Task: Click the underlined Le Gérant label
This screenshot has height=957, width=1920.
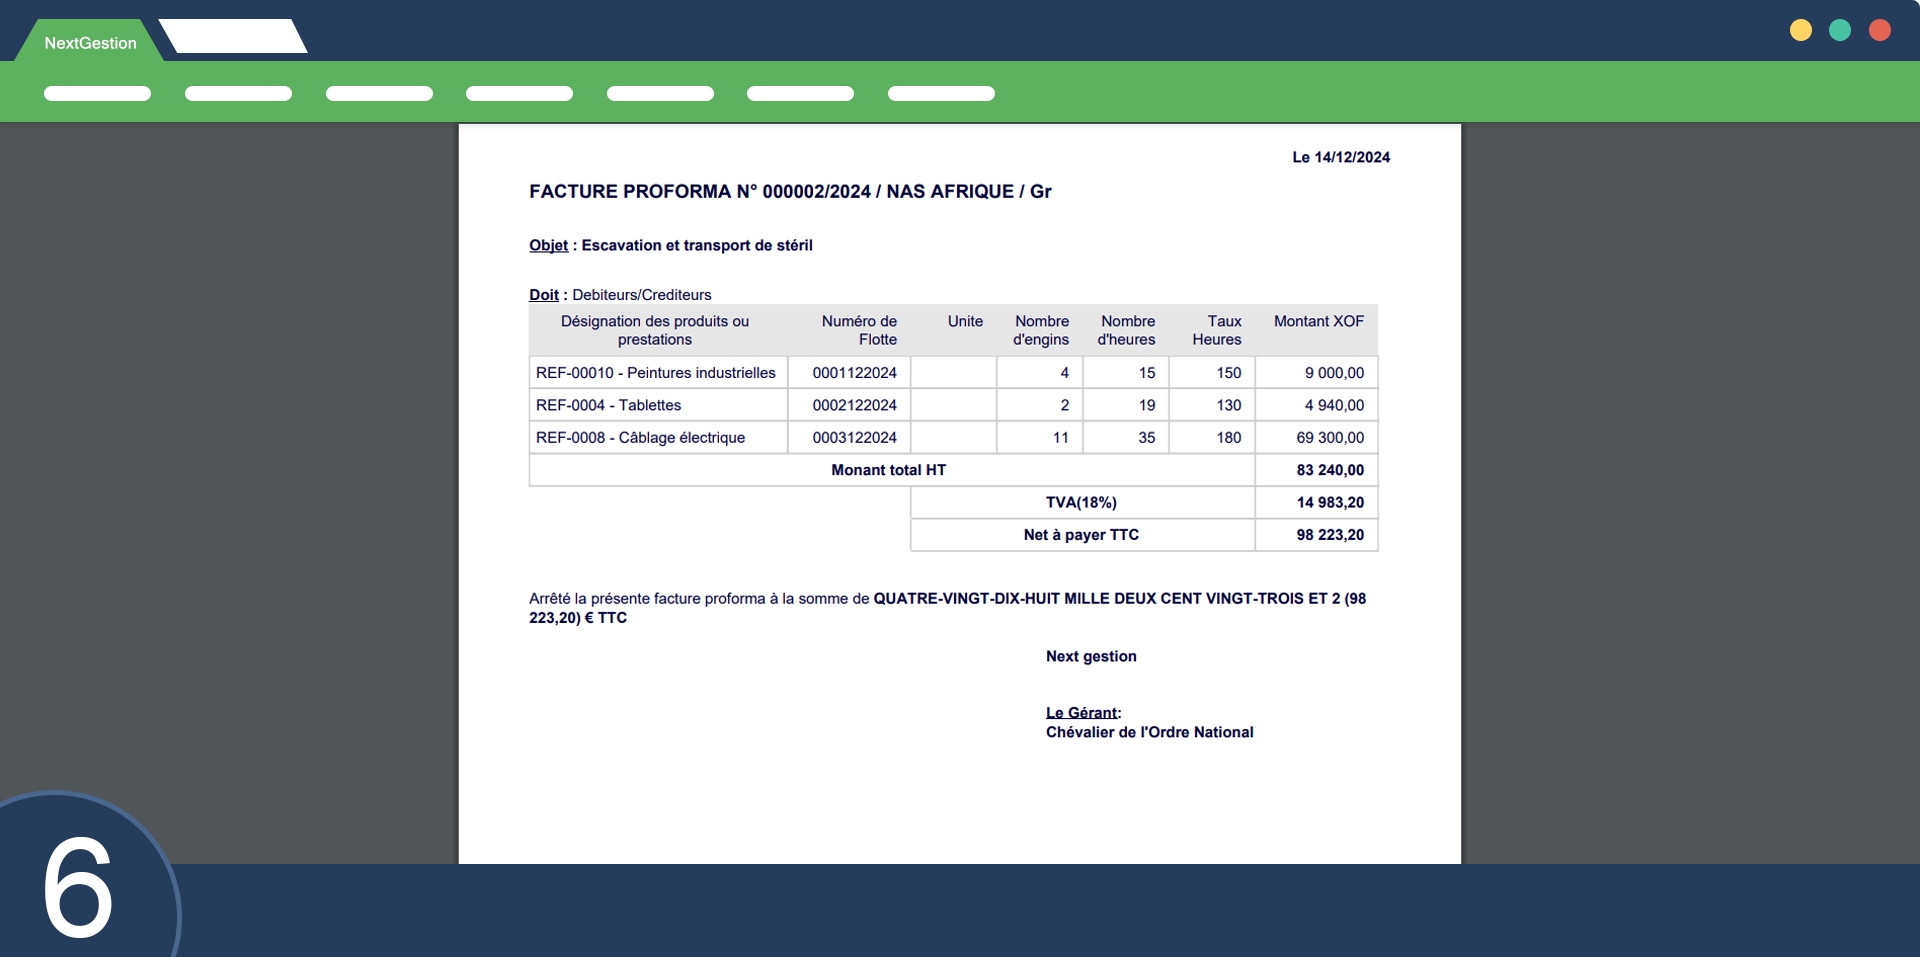Action: pyautogui.click(x=1081, y=713)
